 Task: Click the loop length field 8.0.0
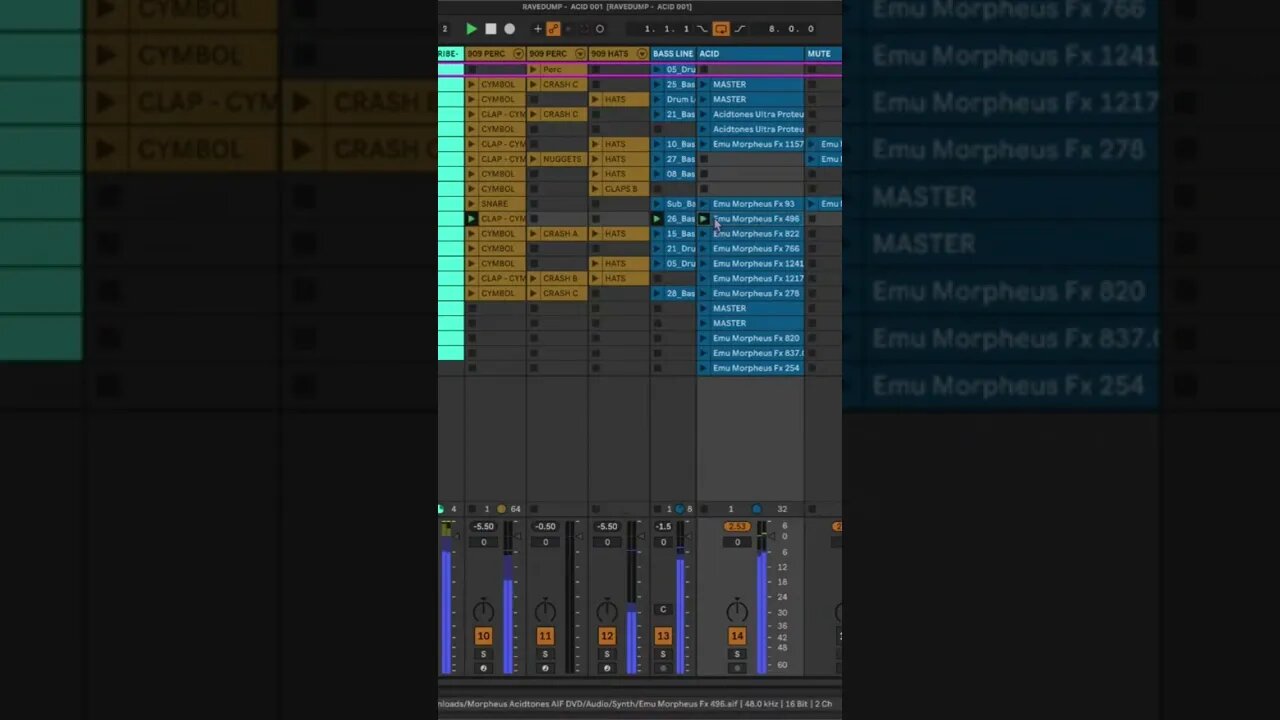point(791,29)
